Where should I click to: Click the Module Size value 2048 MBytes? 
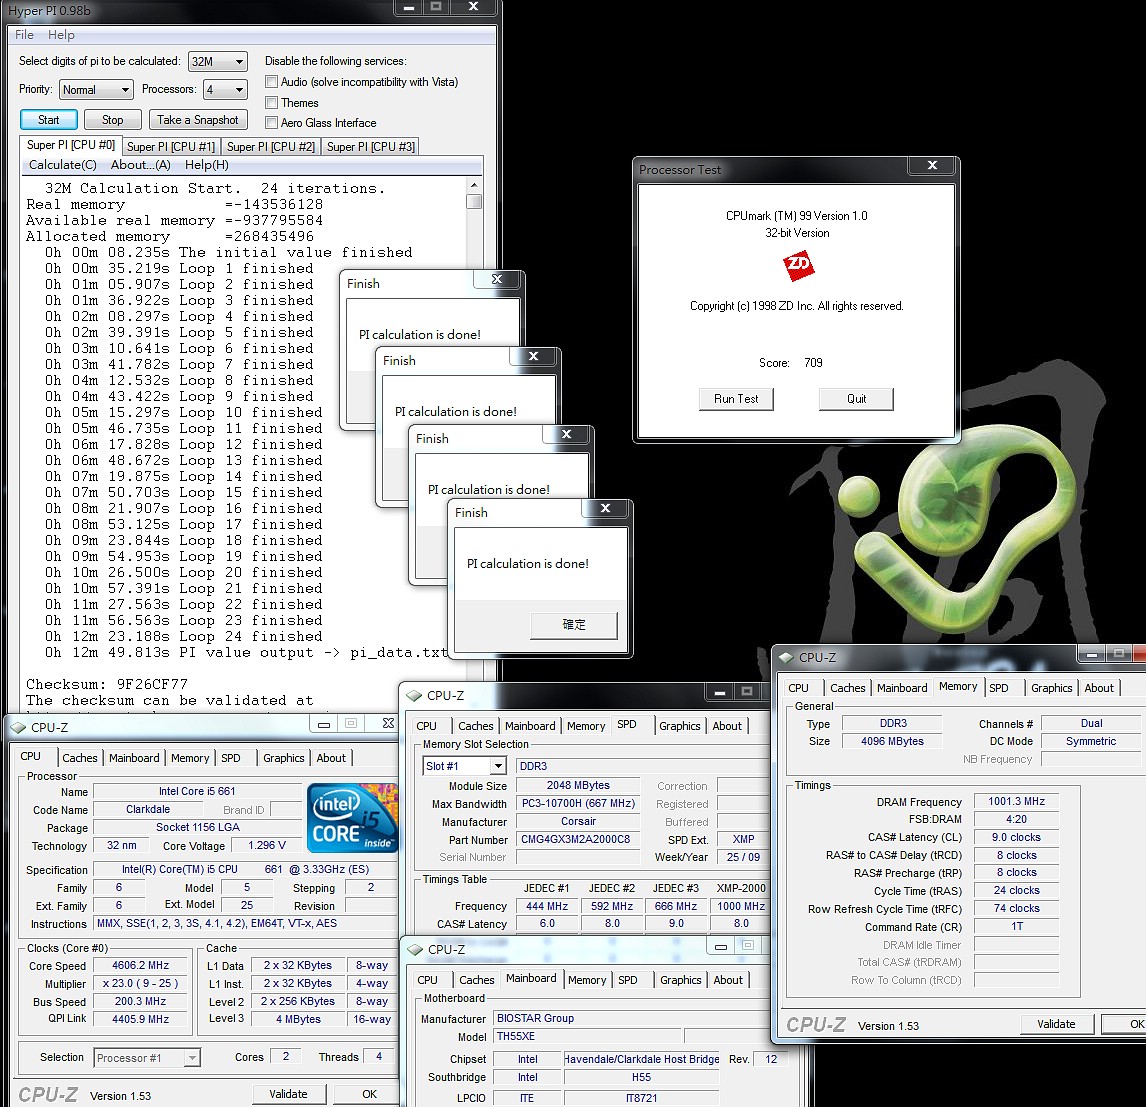(578, 785)
